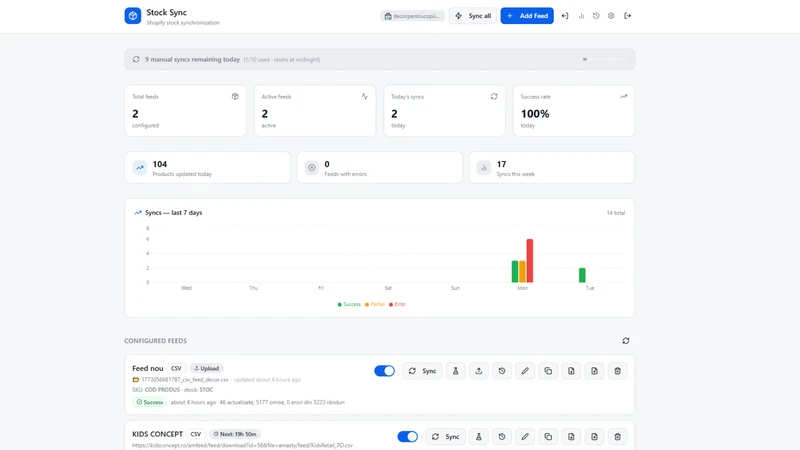Image resolution: width=800 pixels, height=450 pixels.
Task: Click the 17 Syncs this week value
Action: click(x=502, y=164)
